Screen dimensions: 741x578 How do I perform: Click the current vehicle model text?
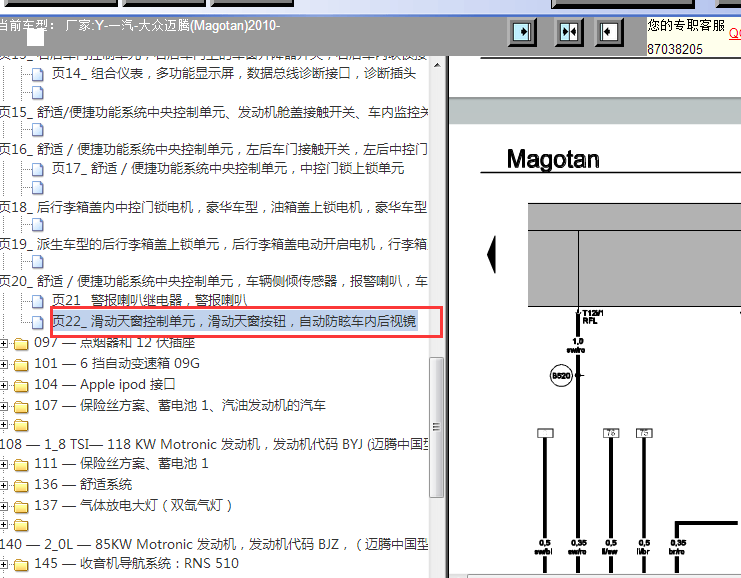click(140, 25)
